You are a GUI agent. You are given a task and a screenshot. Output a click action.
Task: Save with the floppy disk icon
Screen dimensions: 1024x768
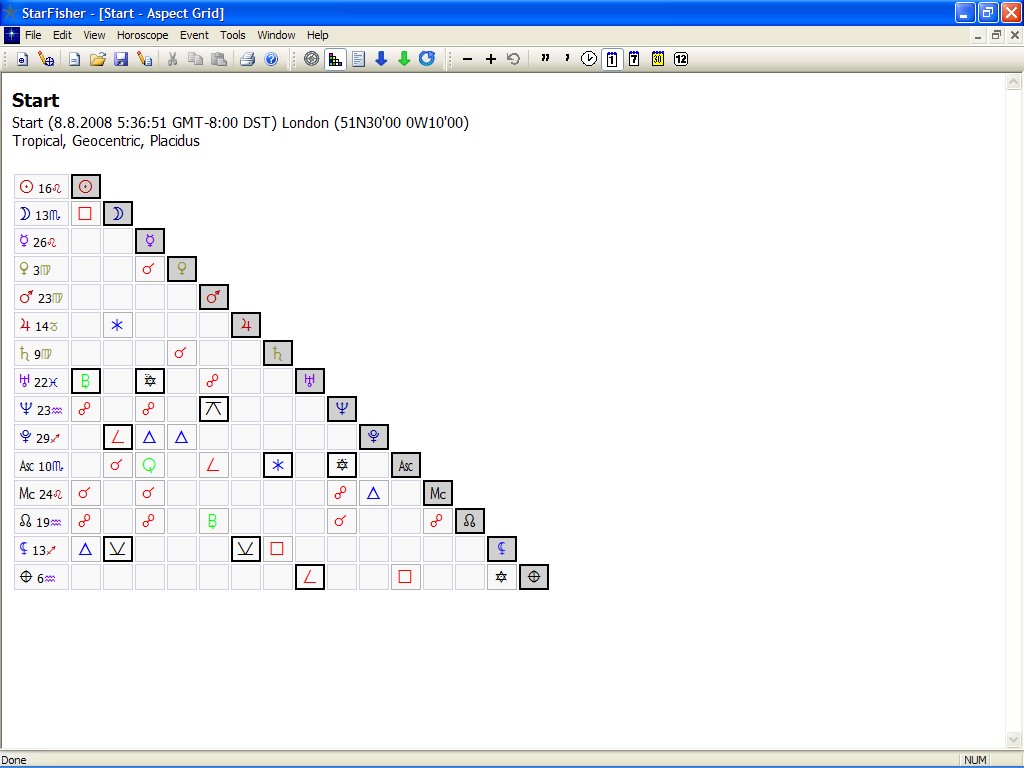pos(121,59)
